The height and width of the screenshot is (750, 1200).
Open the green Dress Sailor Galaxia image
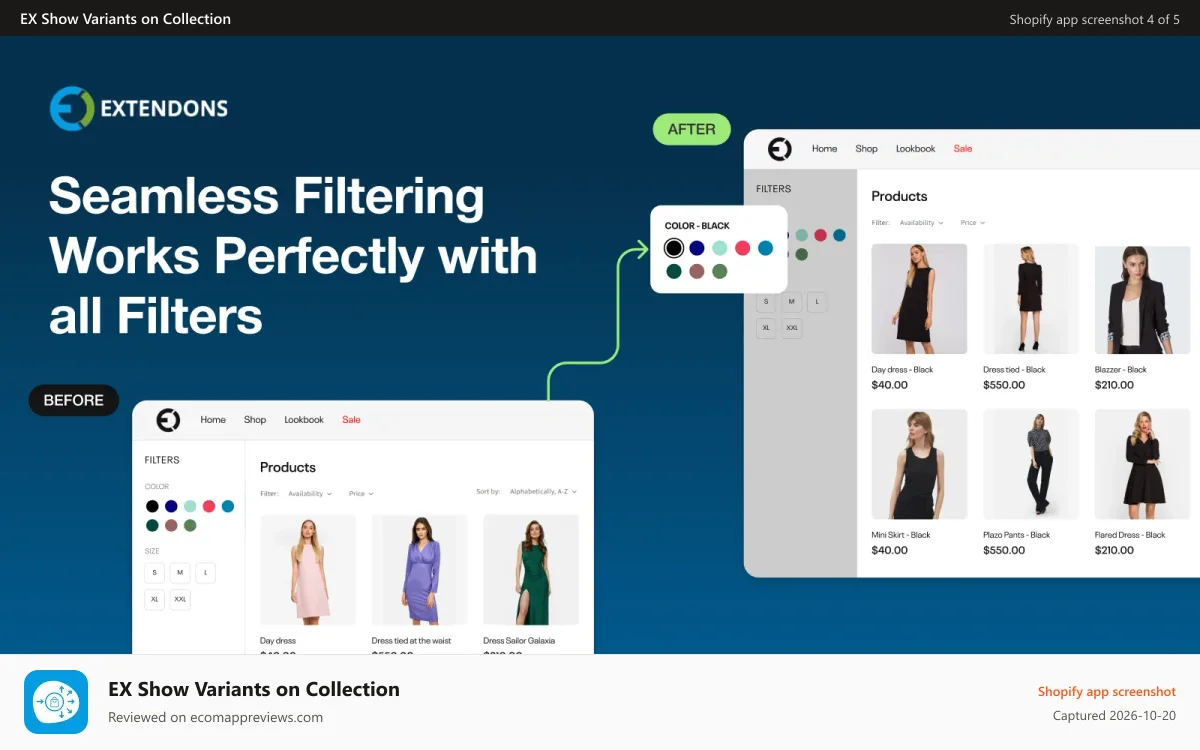coord(531,570)
